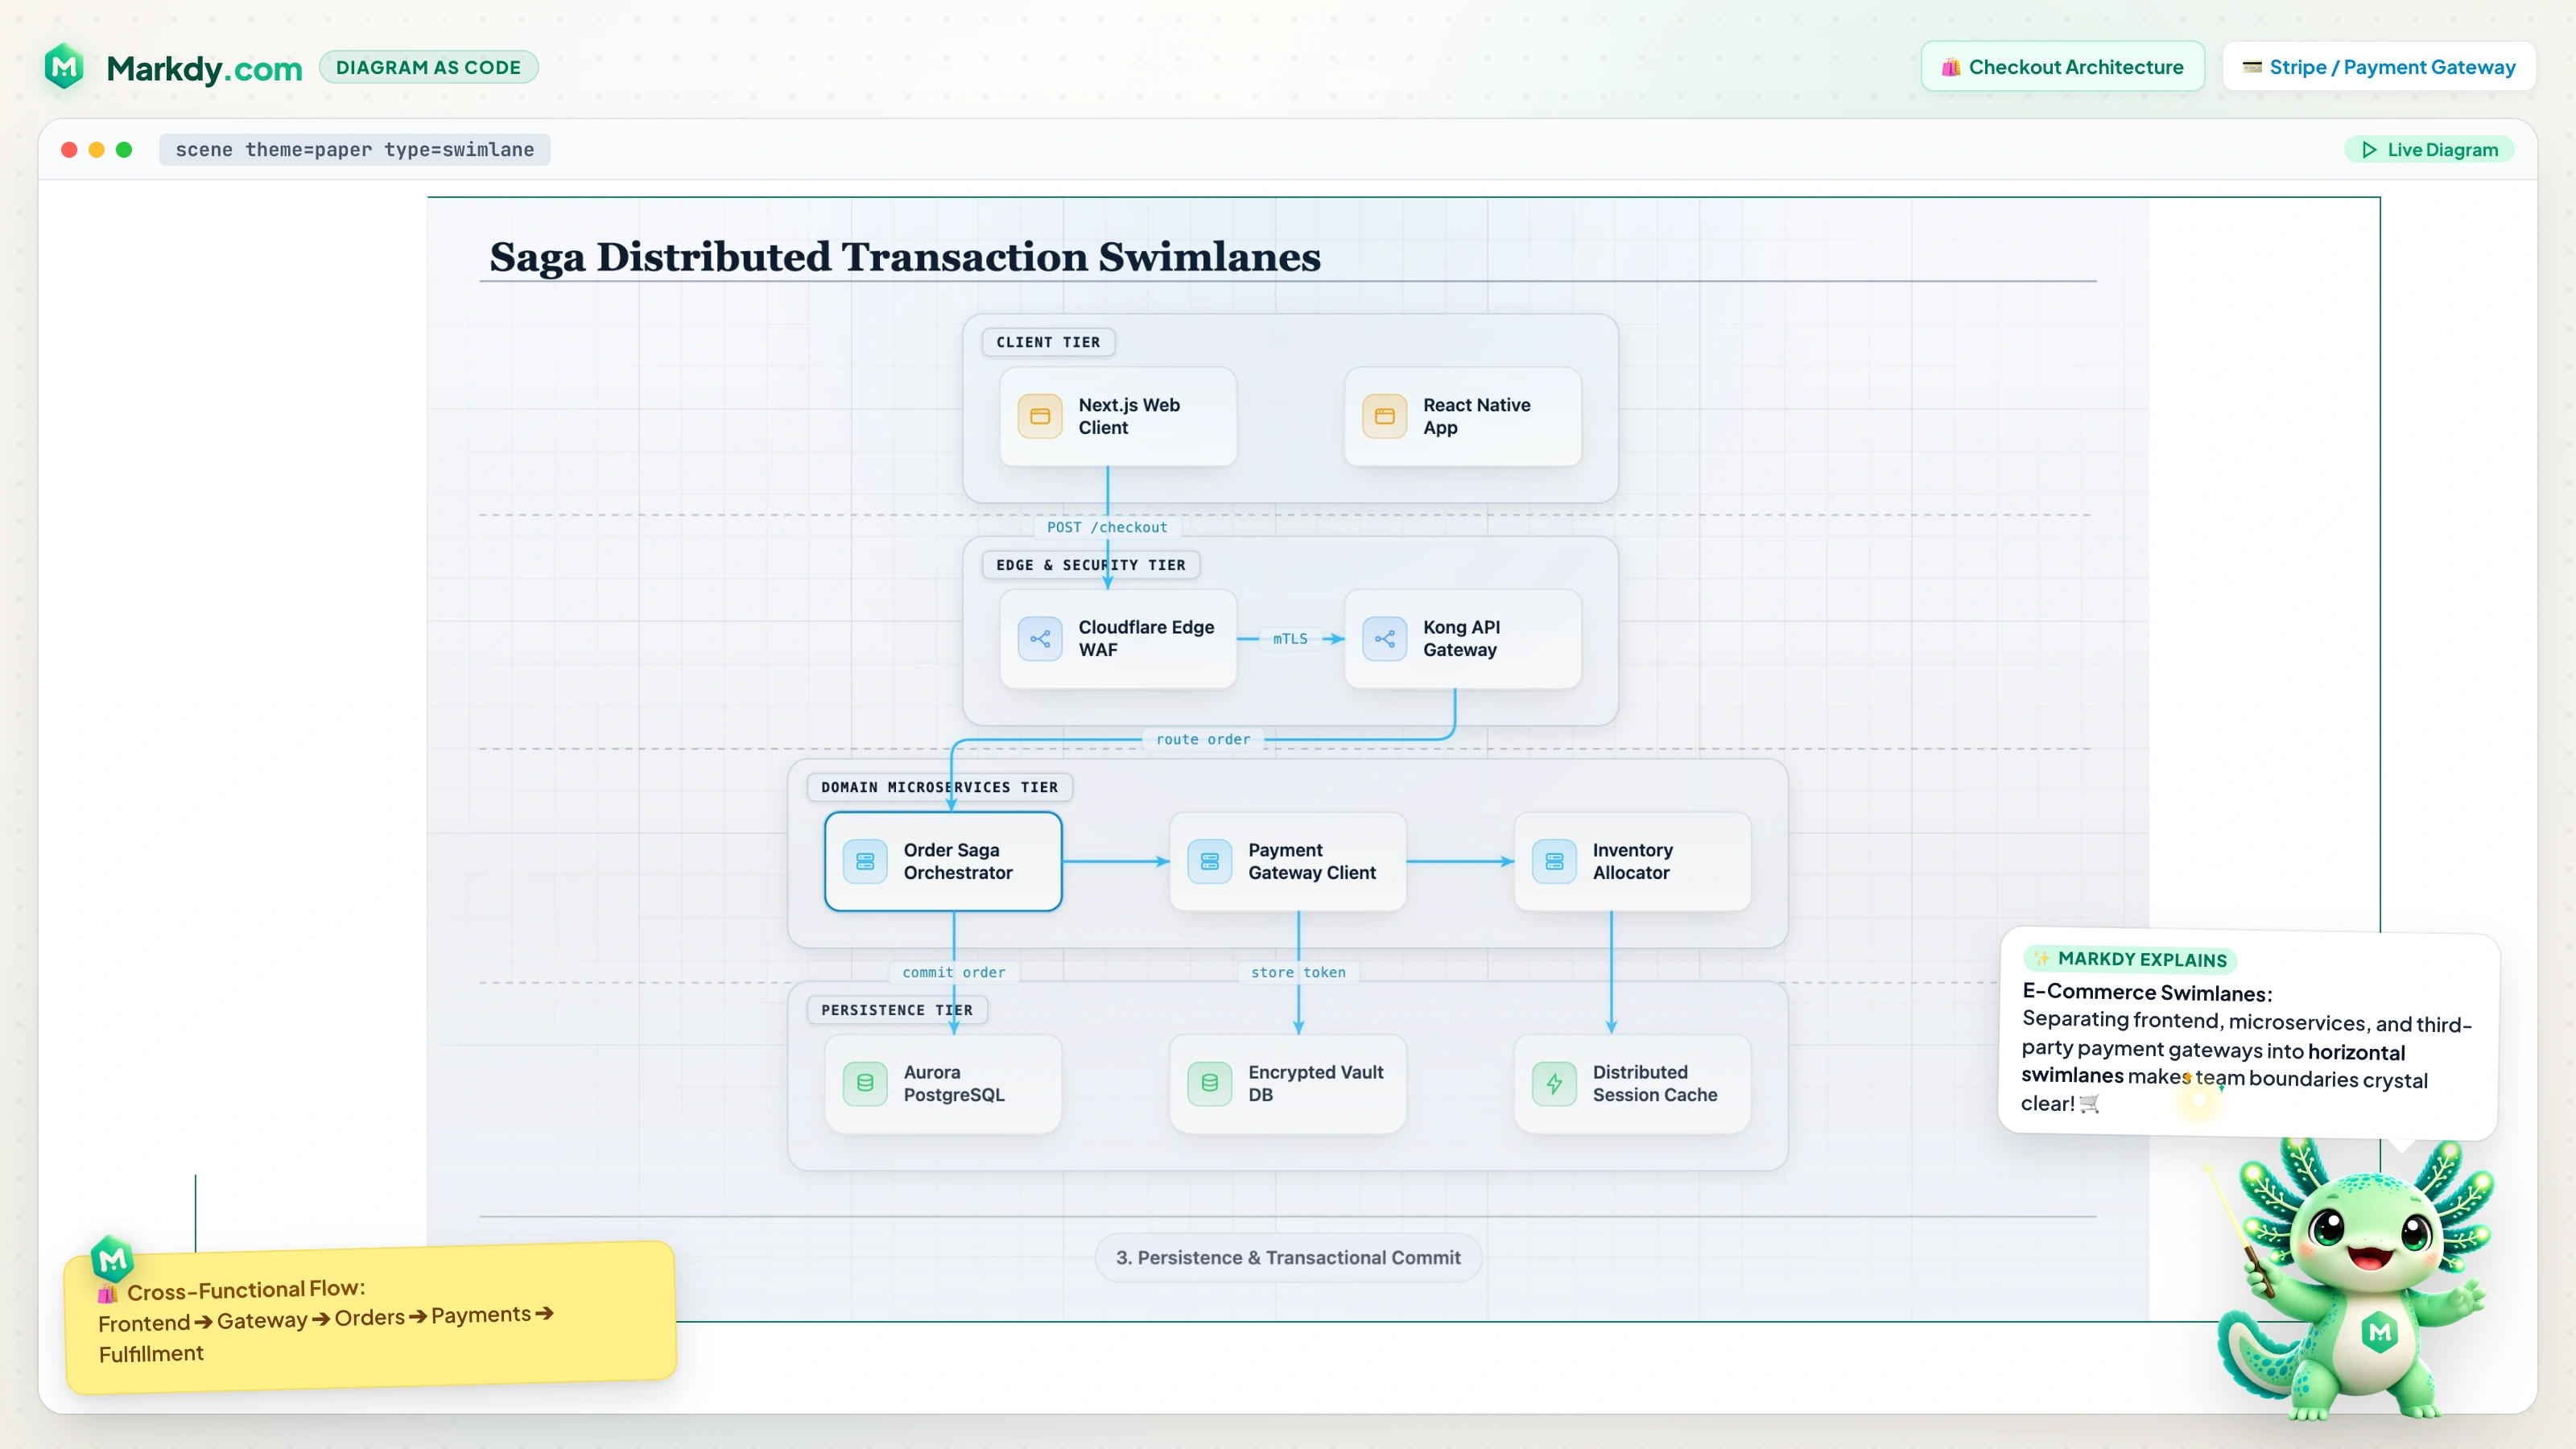Click the CLIENT TIER lane label

[x=1048, y=342]
